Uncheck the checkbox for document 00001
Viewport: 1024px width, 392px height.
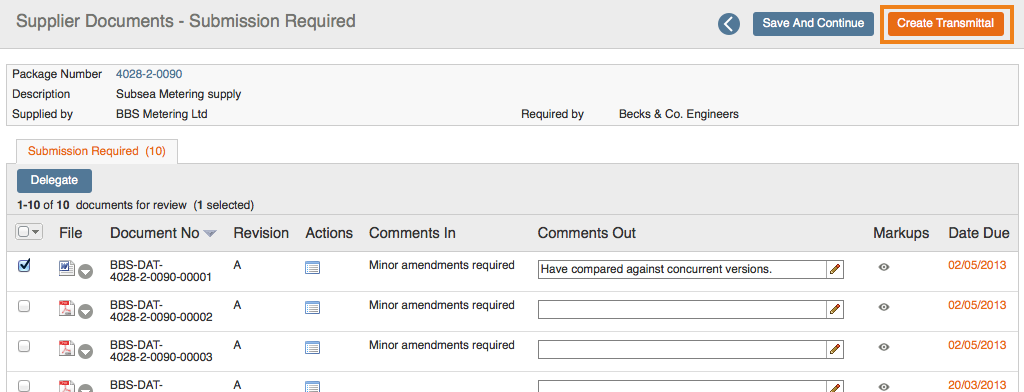[x=24, y=266]
